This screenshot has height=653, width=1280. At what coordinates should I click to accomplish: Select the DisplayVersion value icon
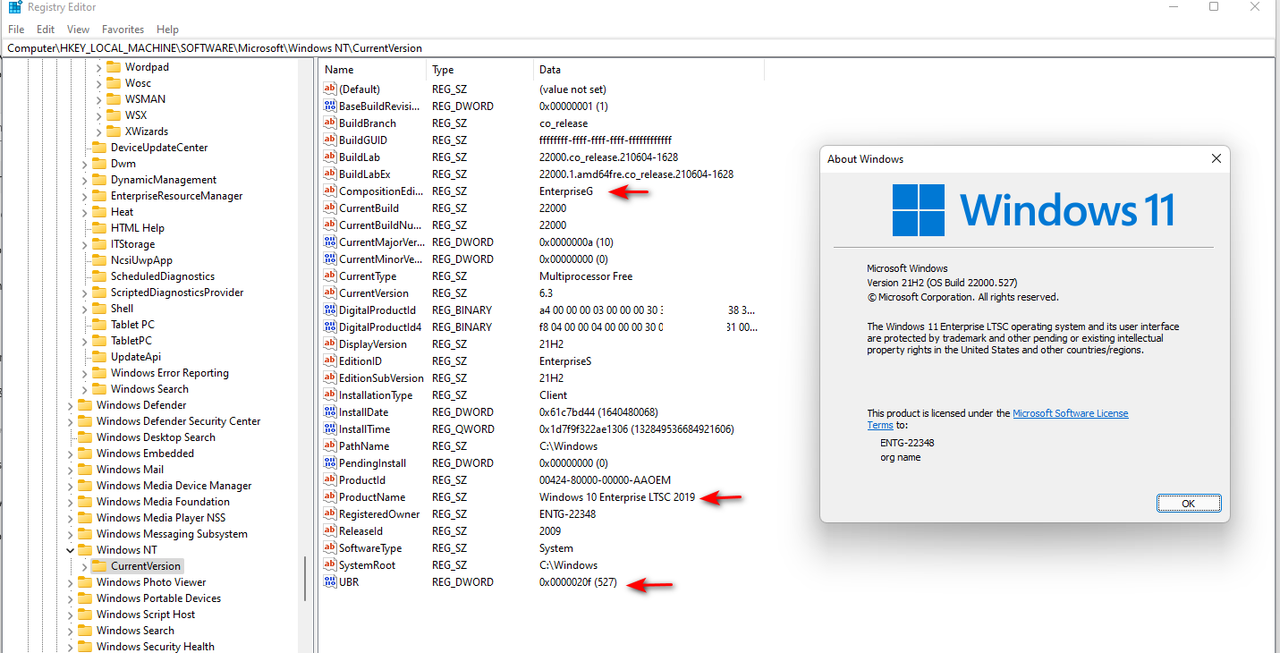(331, 344)
